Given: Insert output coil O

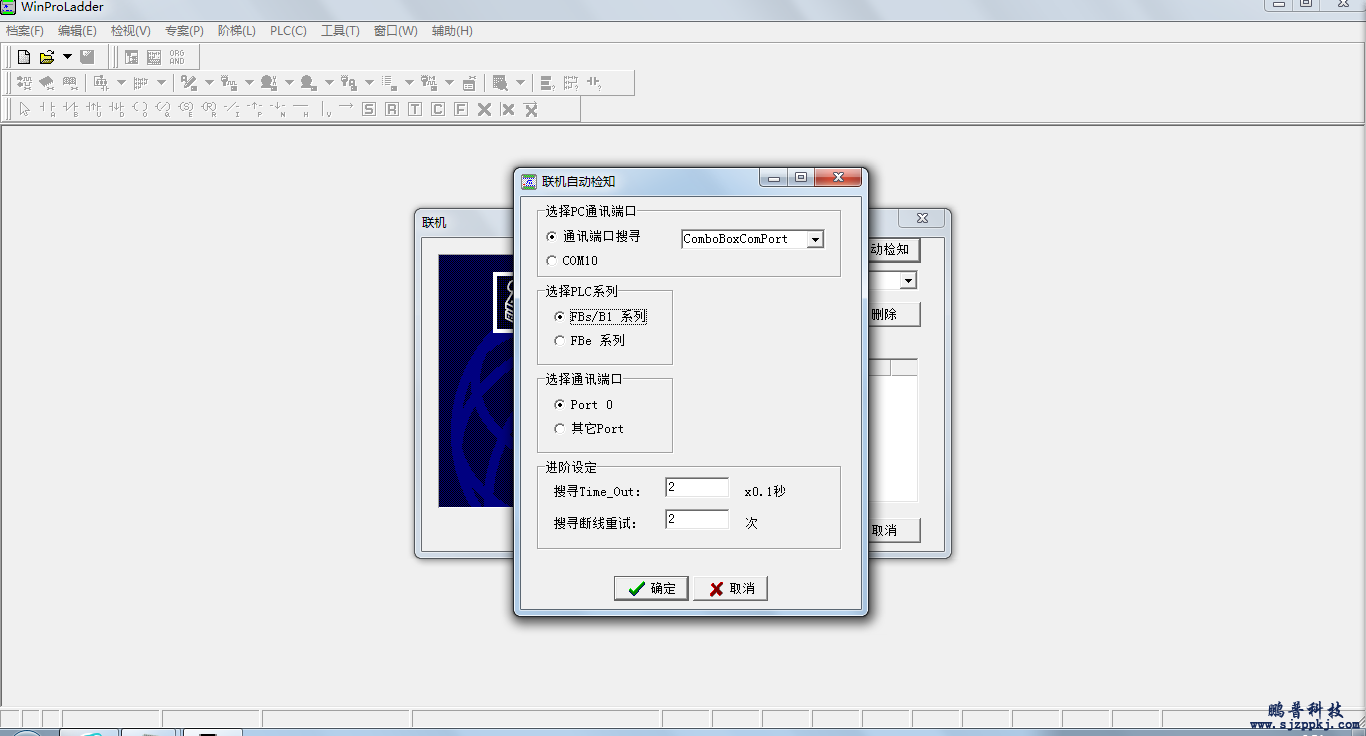Looking at the screenshot, I should (x=139, y=109).
